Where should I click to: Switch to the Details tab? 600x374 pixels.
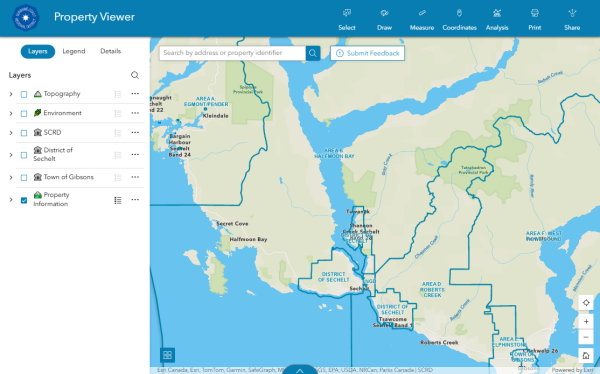pyautogui.click(x=111, y=51)
